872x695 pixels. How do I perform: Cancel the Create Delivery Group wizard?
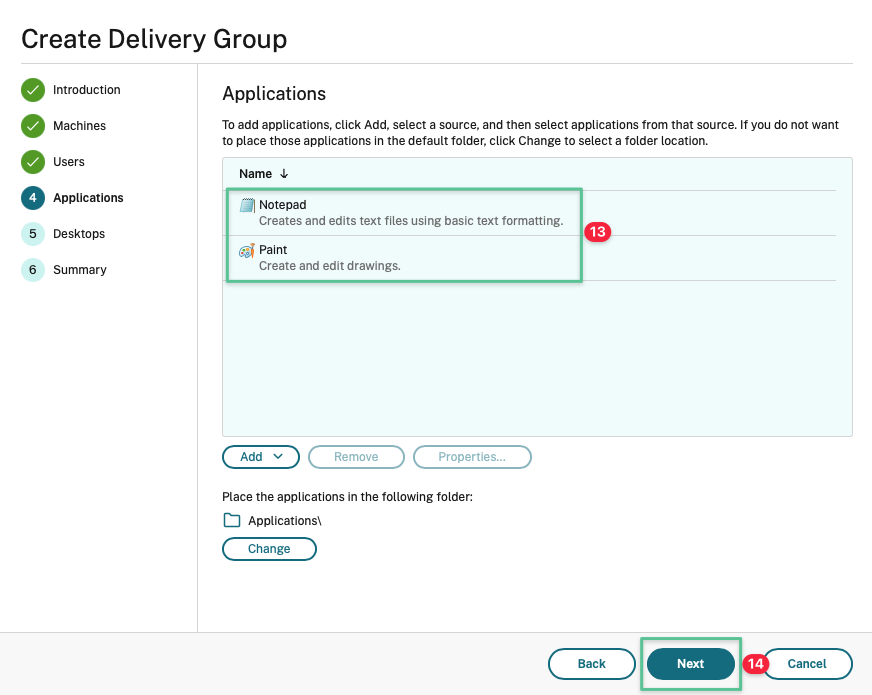point(807,664)
